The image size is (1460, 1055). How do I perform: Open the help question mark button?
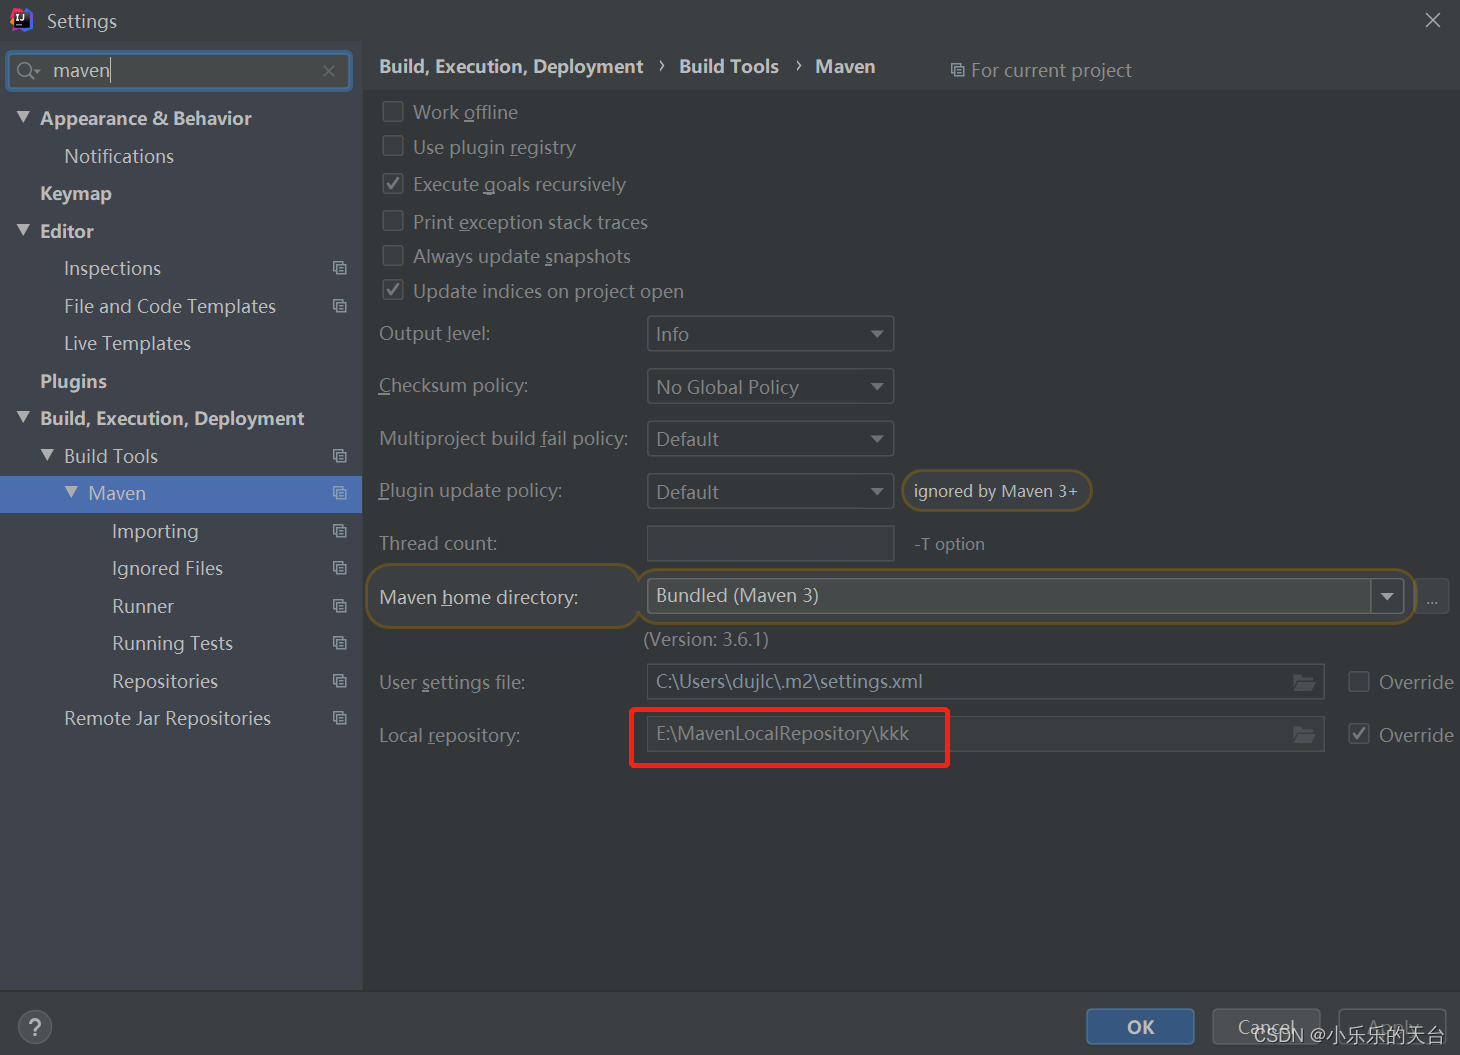point(35,1027)
